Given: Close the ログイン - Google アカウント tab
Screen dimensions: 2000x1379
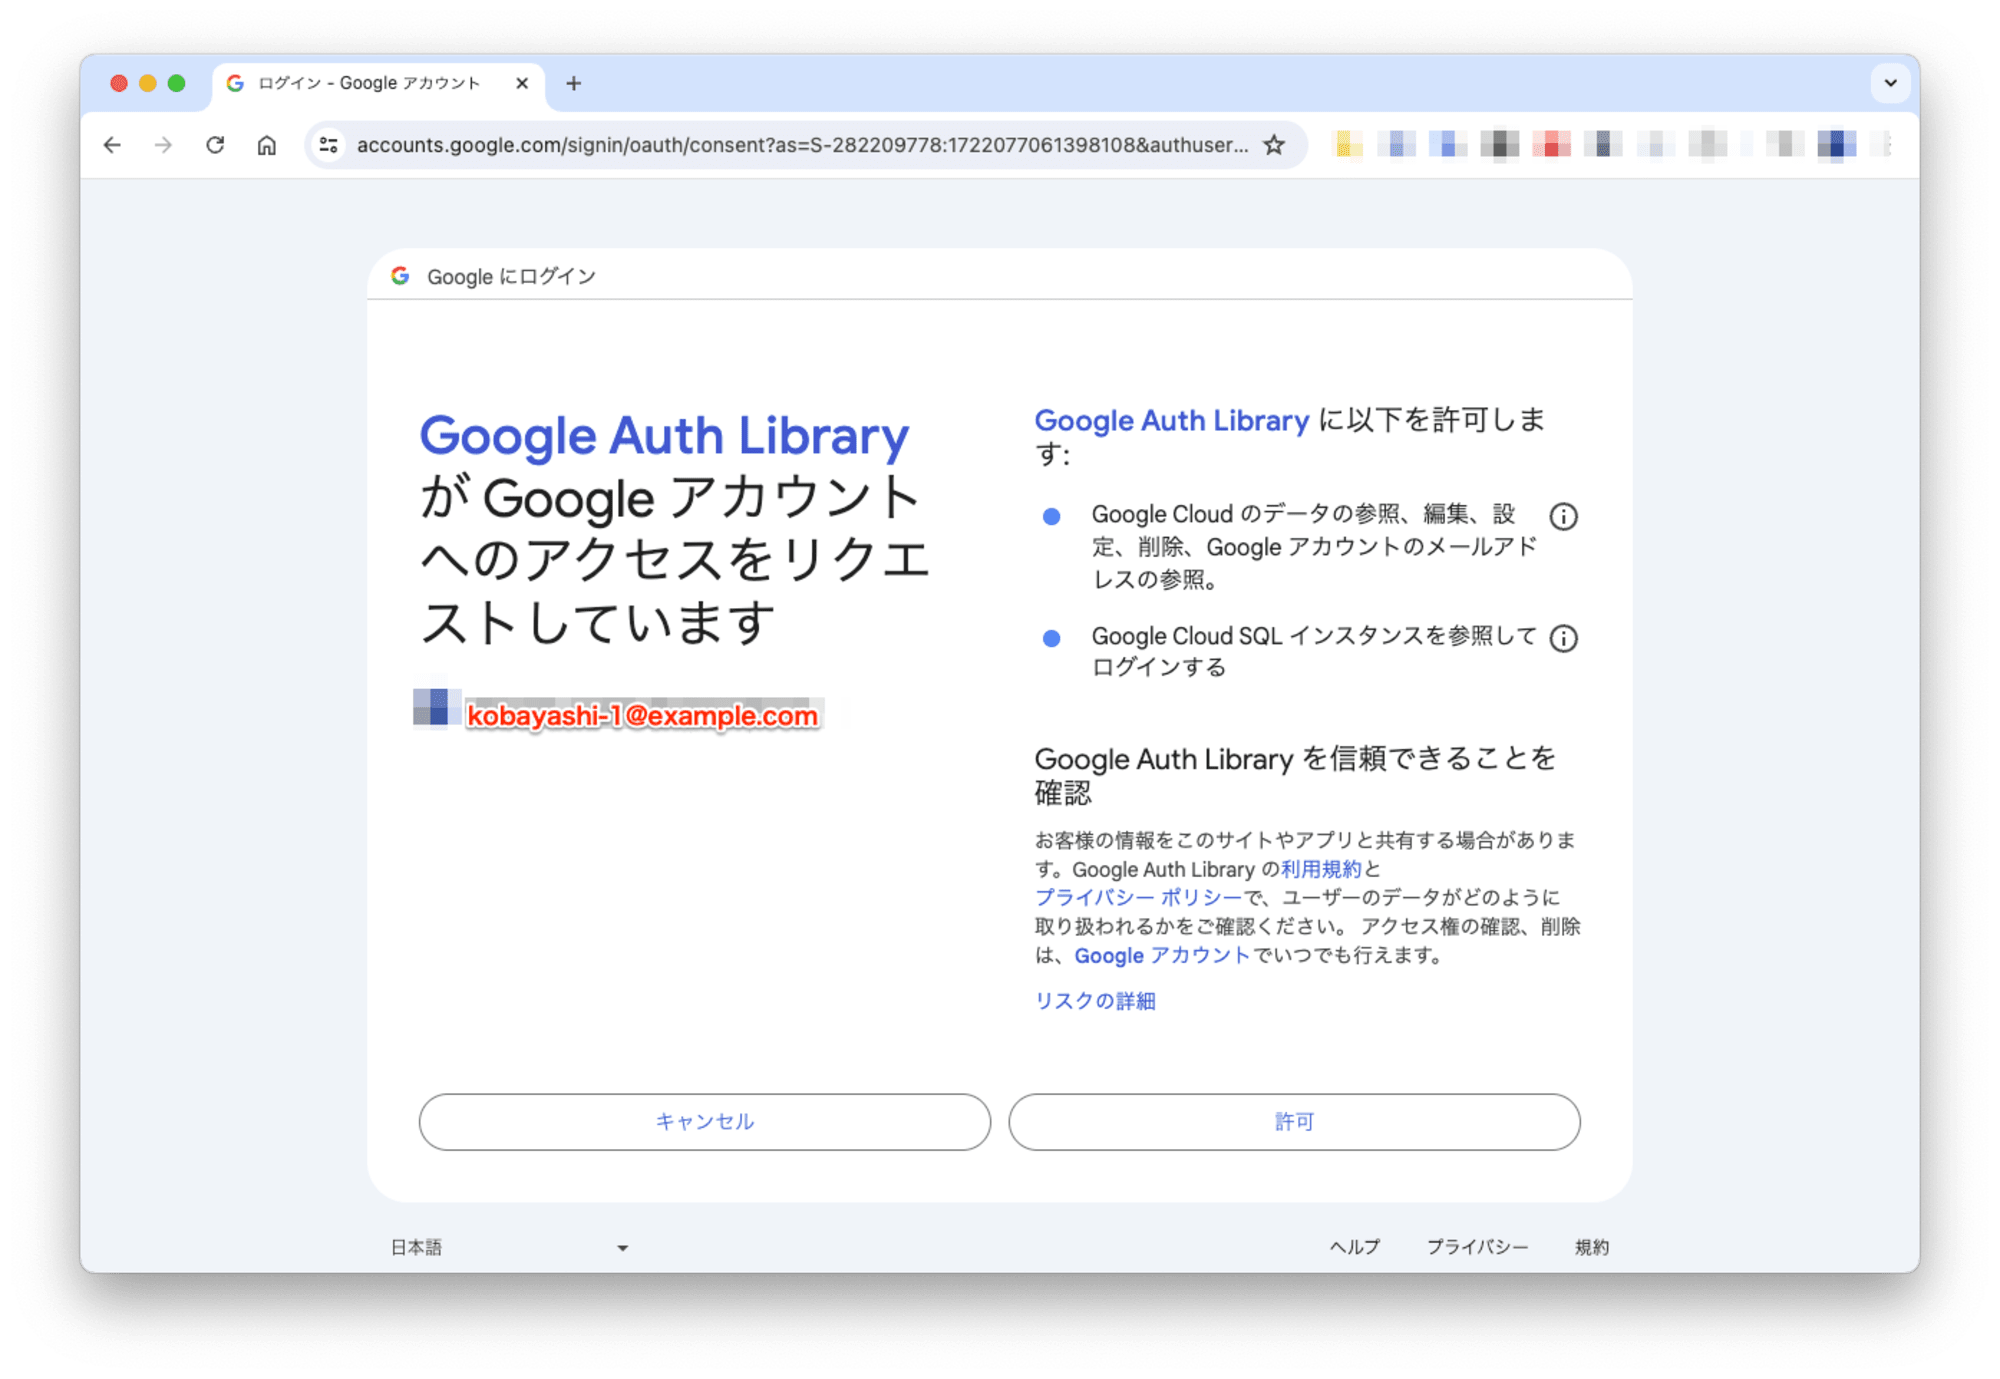Looking at the screenshot, I should point(522,83).
